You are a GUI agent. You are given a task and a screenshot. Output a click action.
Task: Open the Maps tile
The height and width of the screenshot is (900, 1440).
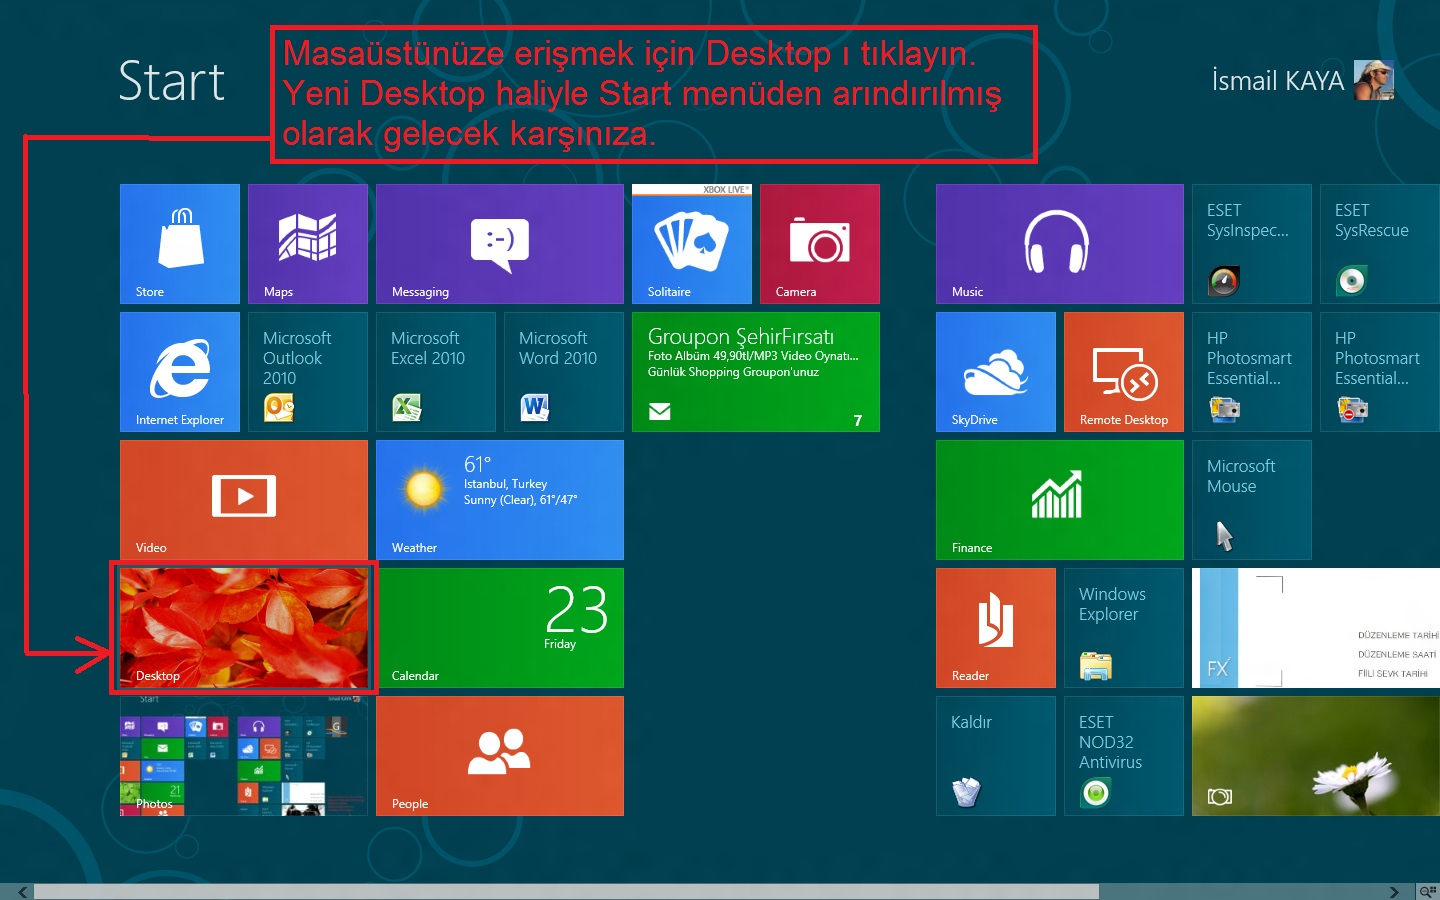point(308,244)
